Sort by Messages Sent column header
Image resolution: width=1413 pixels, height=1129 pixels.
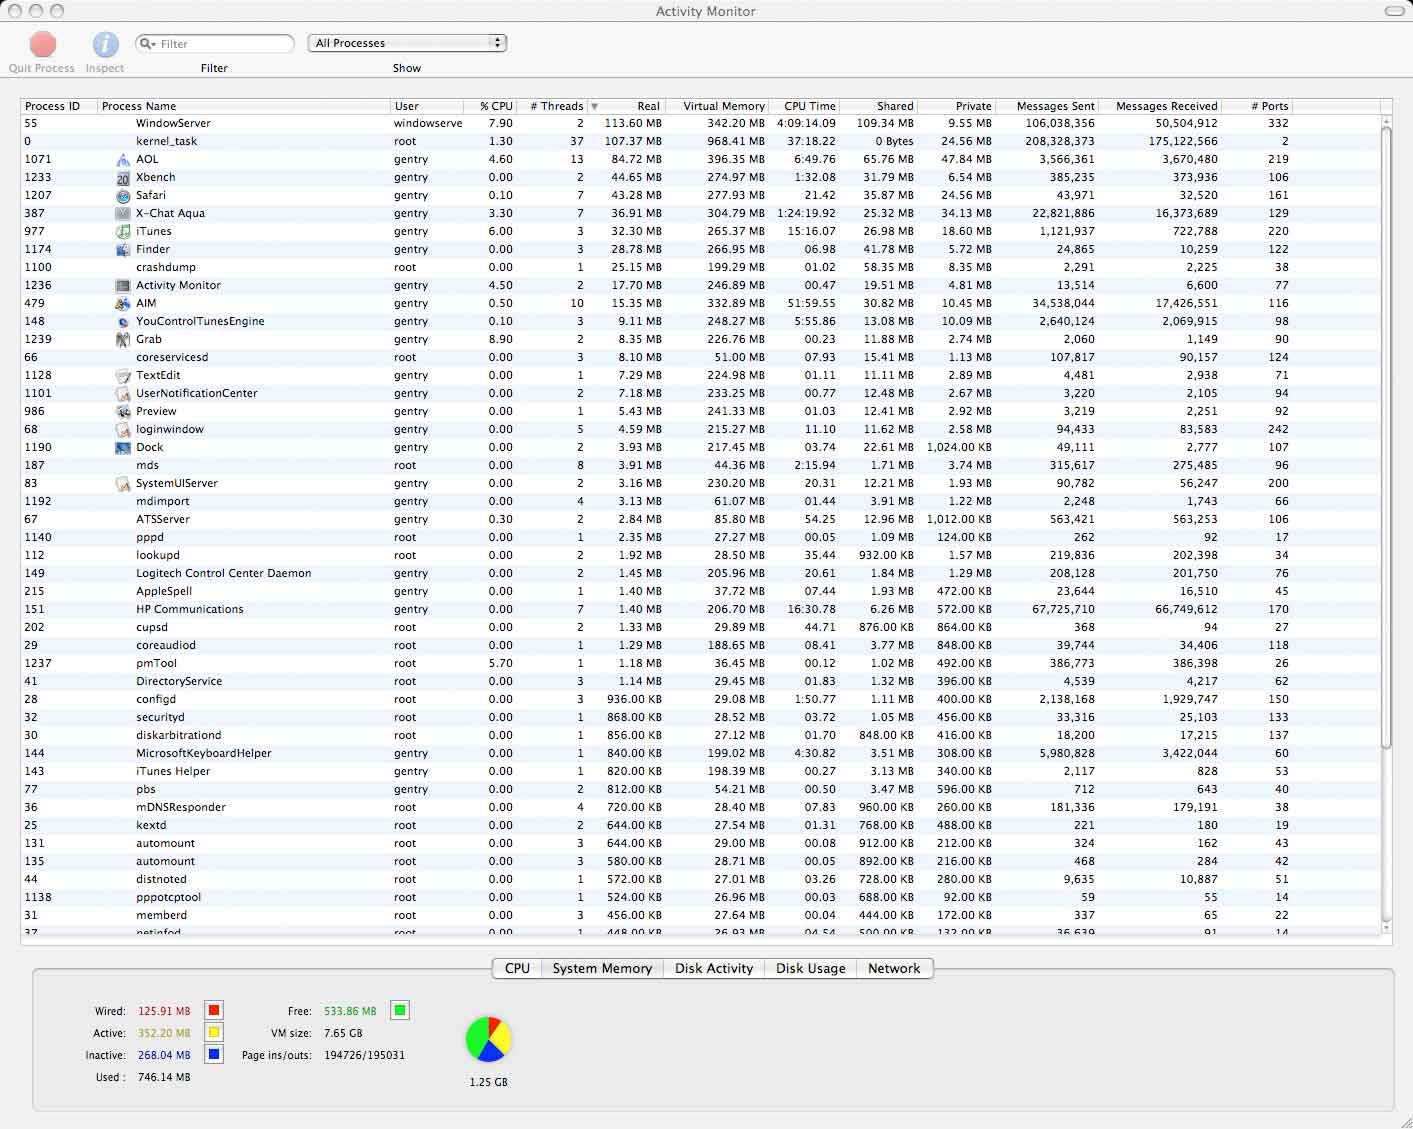point(1048,106)
